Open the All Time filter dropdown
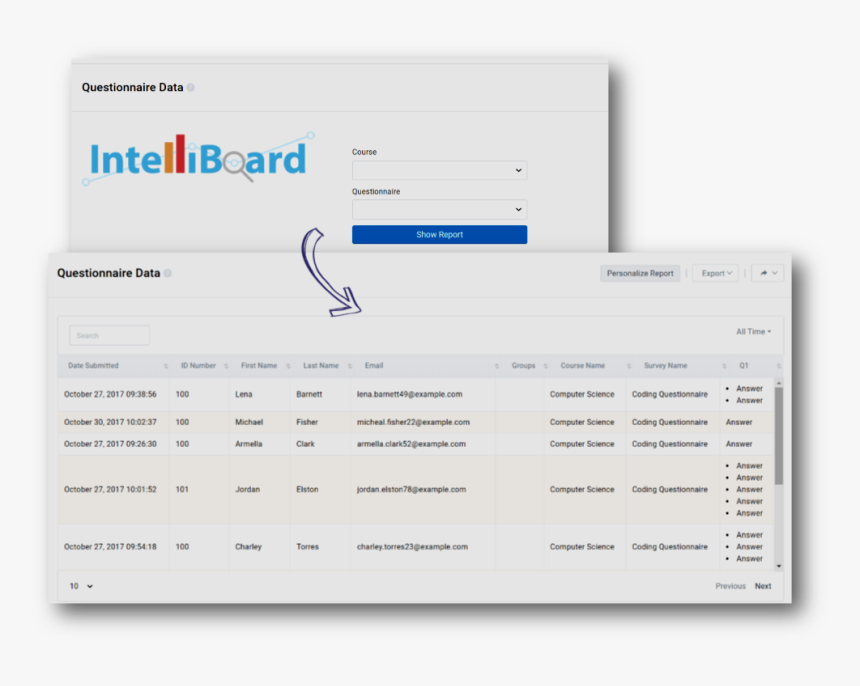This screenshot has height=686, width=860. point(753,332)
